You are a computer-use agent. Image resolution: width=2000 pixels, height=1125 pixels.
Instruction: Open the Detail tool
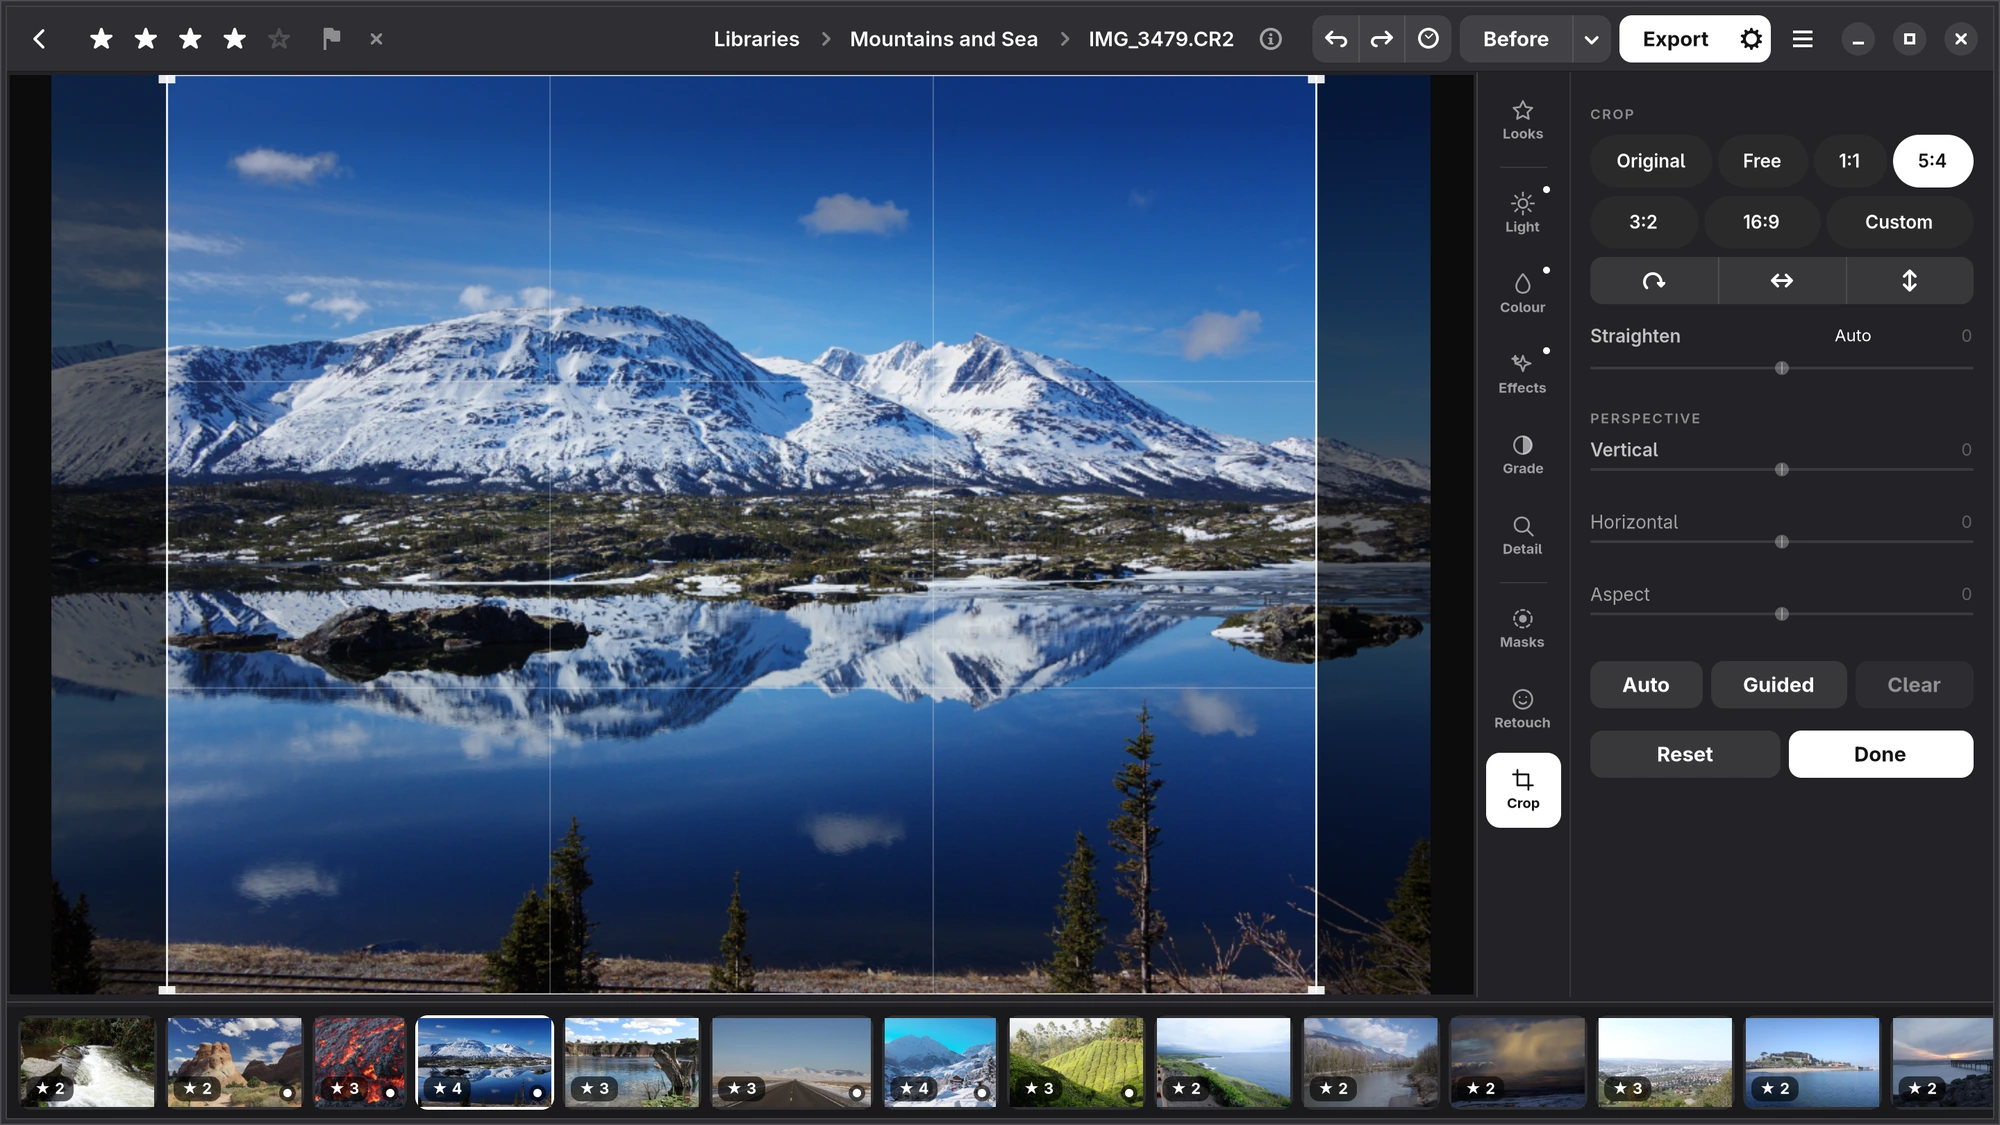pyautogui.click(x=1522, y=536)
